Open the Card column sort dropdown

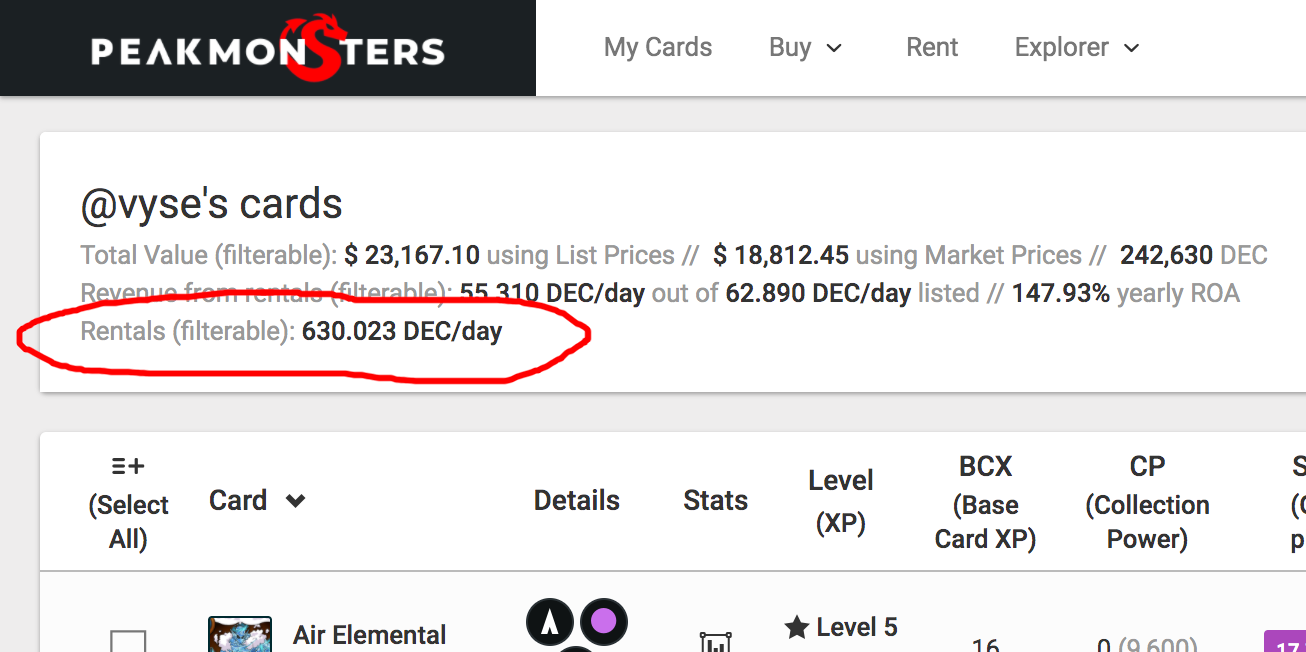pyautogui.click(x=295, y=500)
